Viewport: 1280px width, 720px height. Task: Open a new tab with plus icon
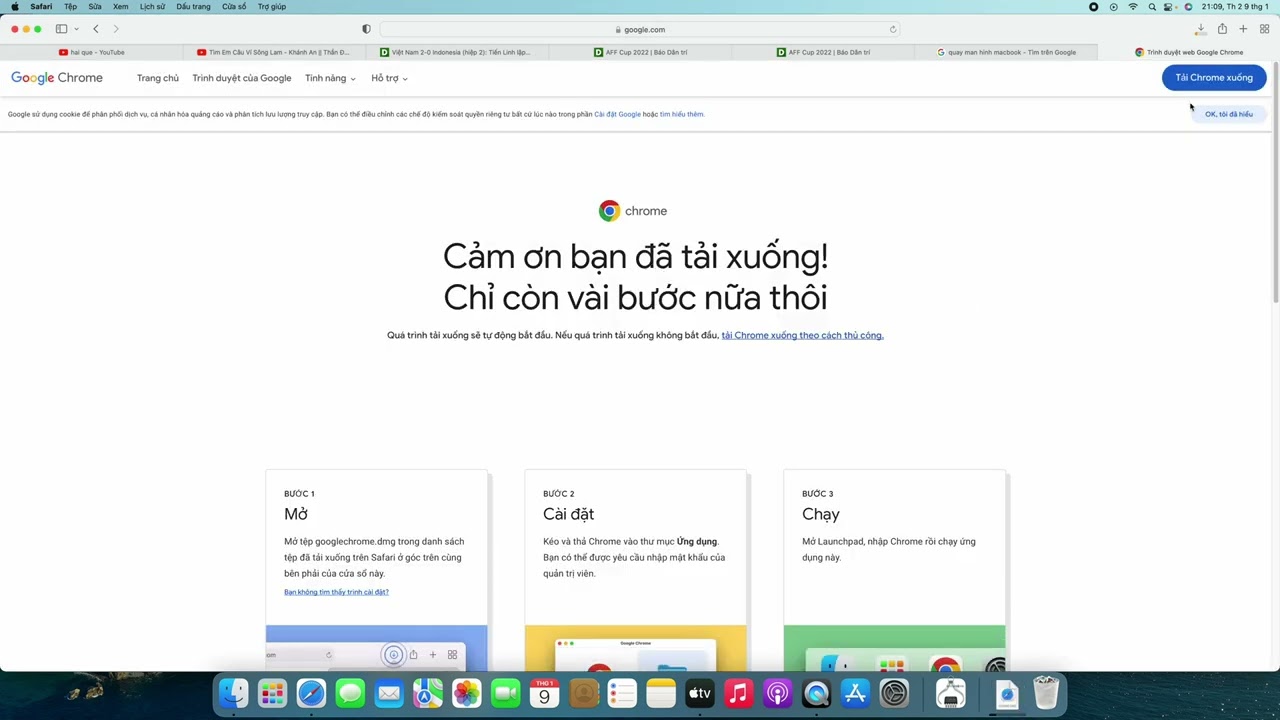tap(1243, 29)
